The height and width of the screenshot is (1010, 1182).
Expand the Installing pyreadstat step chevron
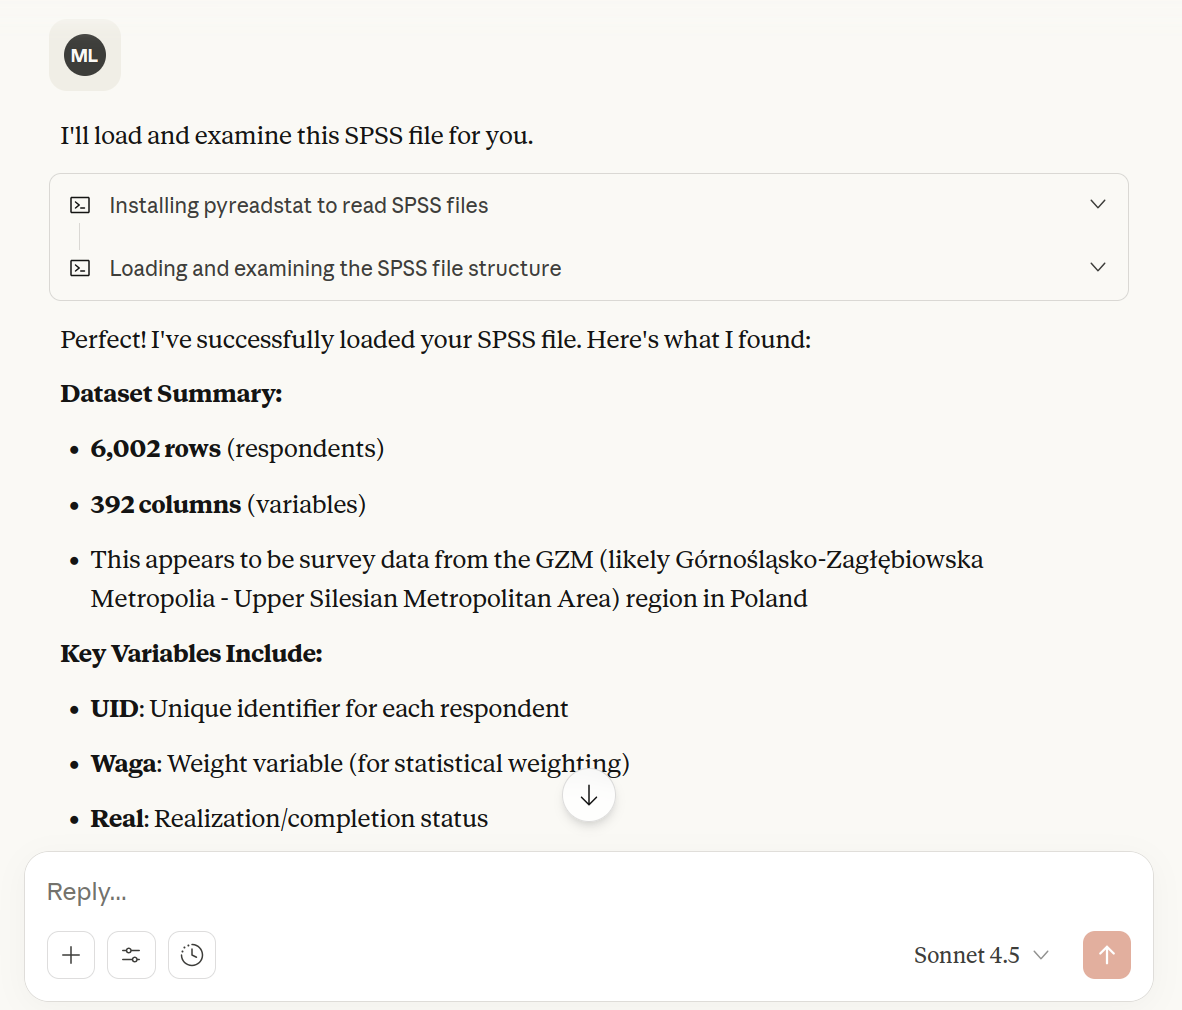[1097, 204]
